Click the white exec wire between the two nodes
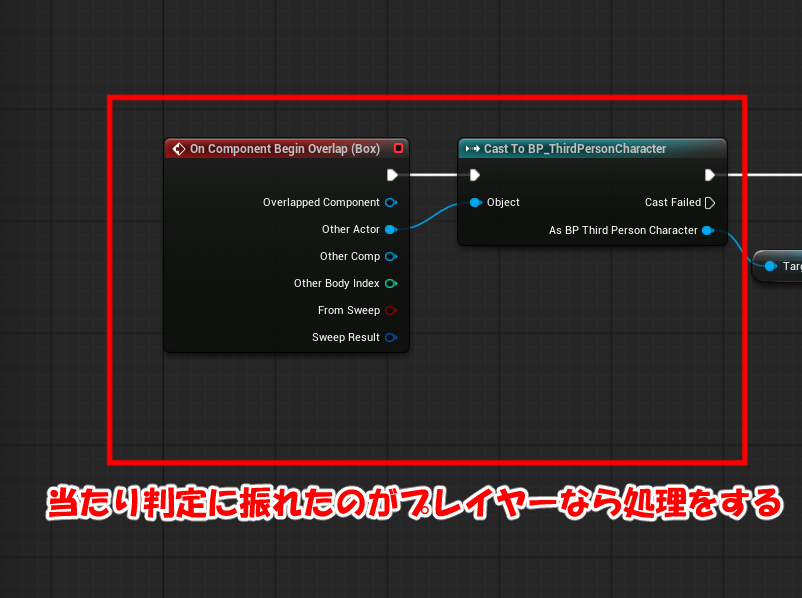The image size is (802, 598). [432, 175]
